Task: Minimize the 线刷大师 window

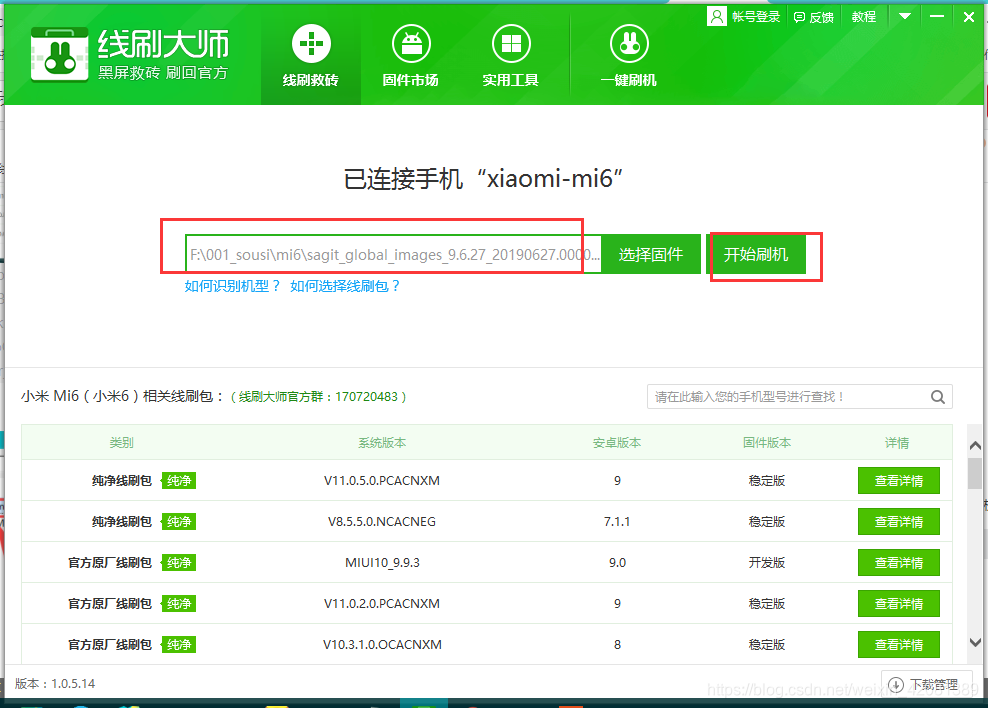Action: pos(937,16)
